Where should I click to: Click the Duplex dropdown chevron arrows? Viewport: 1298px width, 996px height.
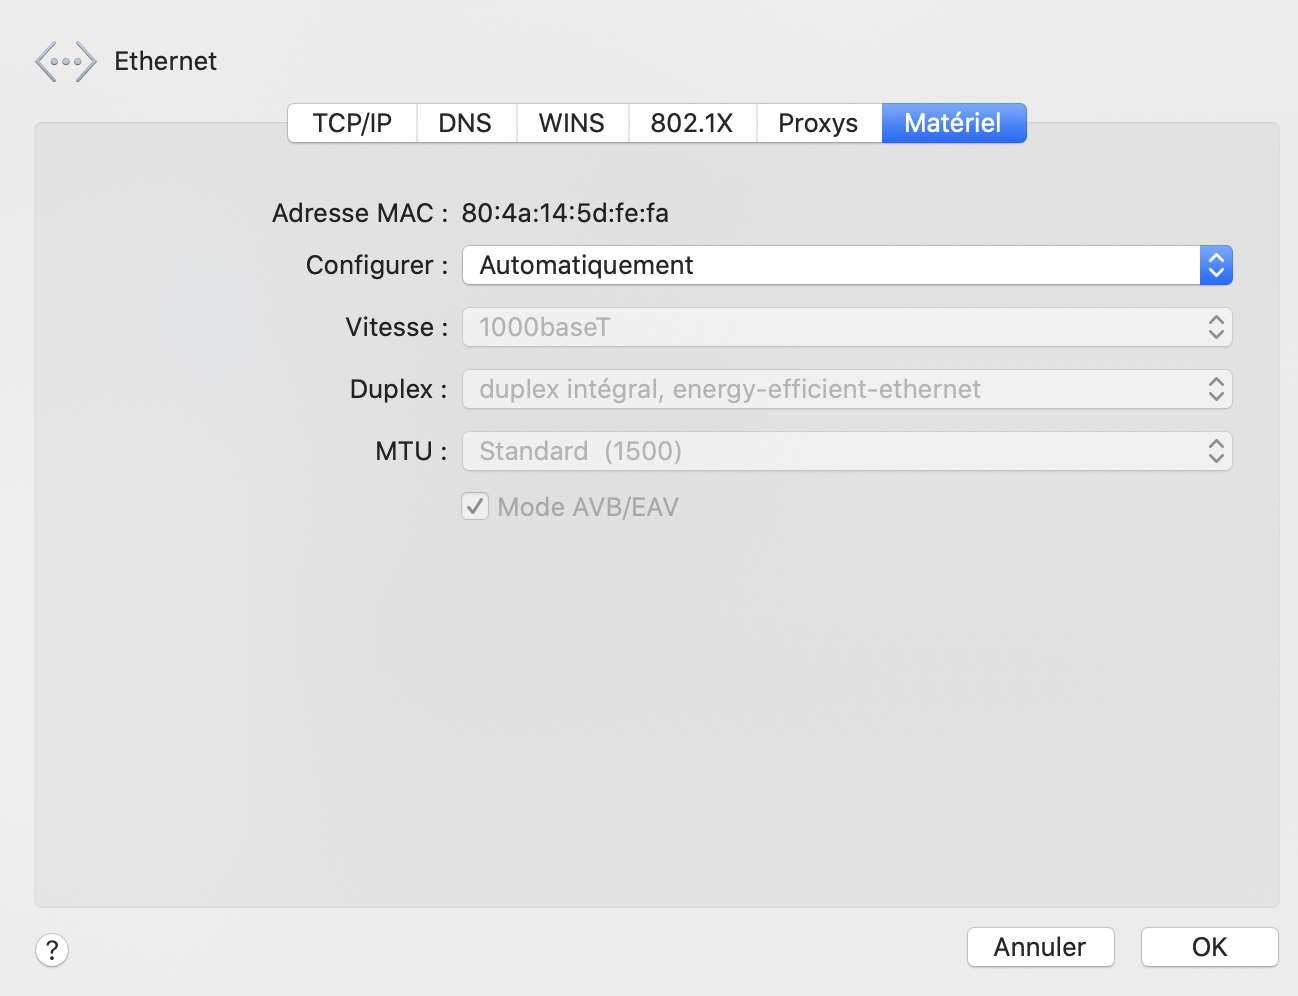click(x=1216, y=389)
